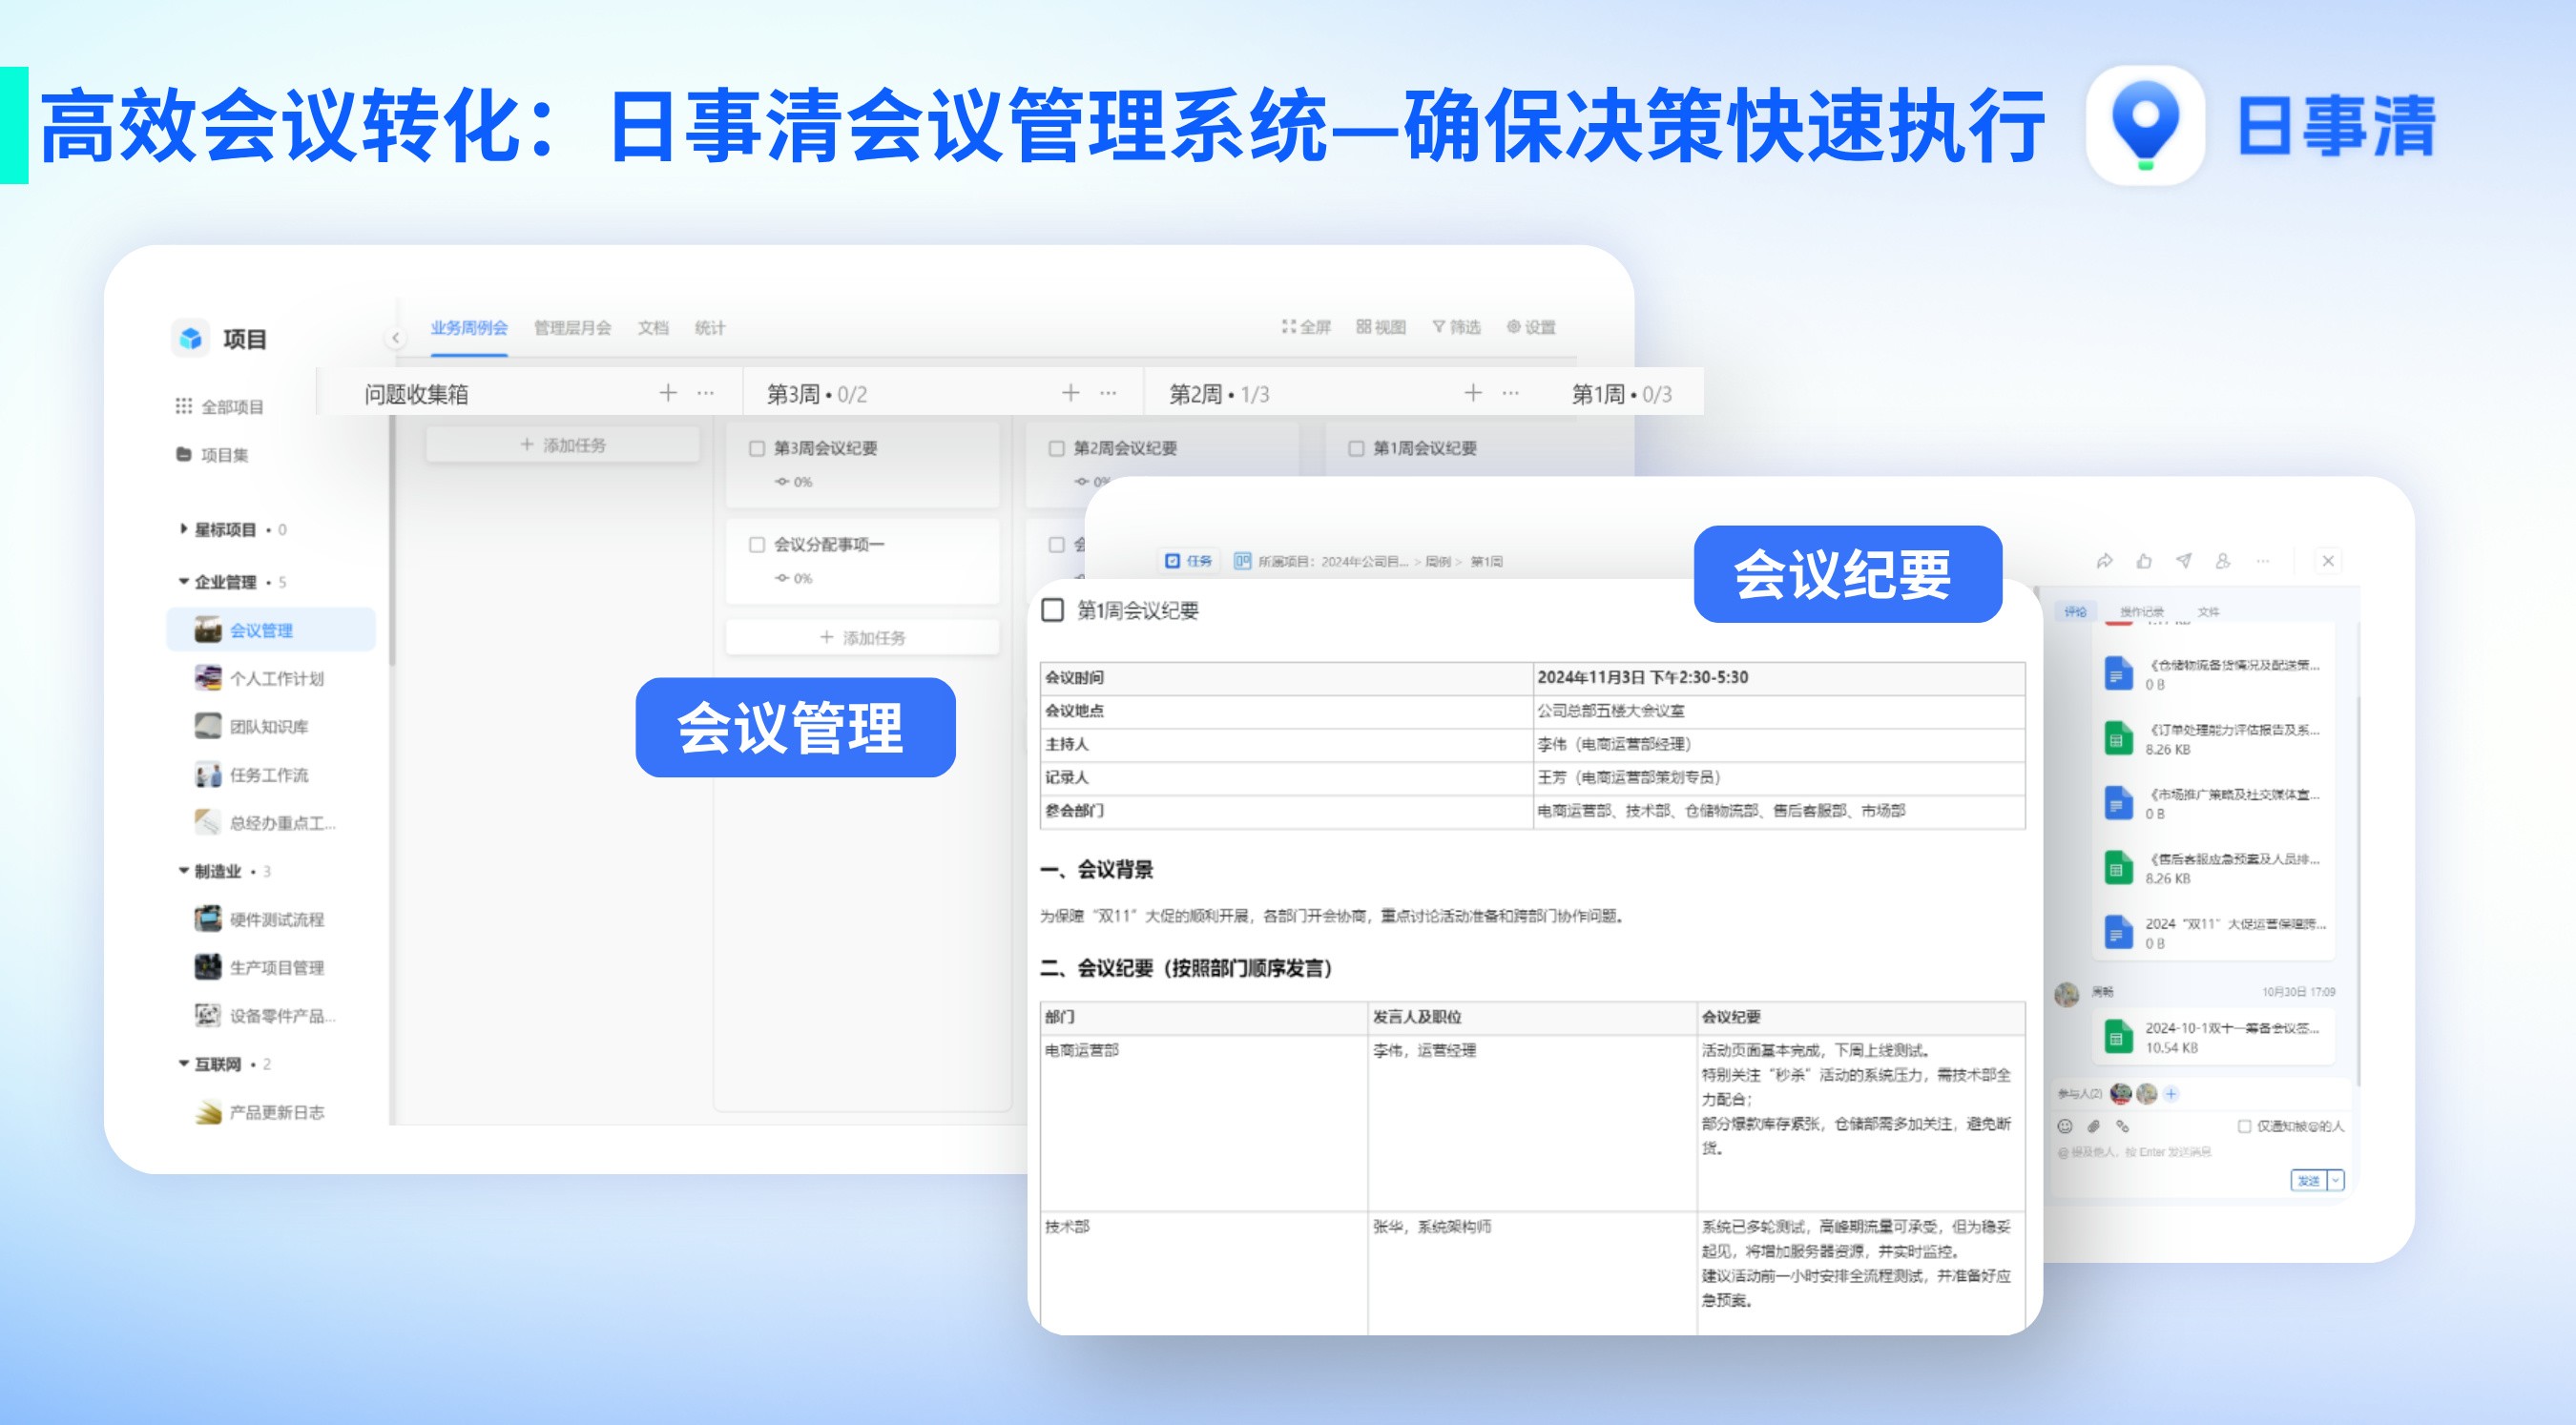
Task: Open 筛选 filter options
Action: [1456, 327]
